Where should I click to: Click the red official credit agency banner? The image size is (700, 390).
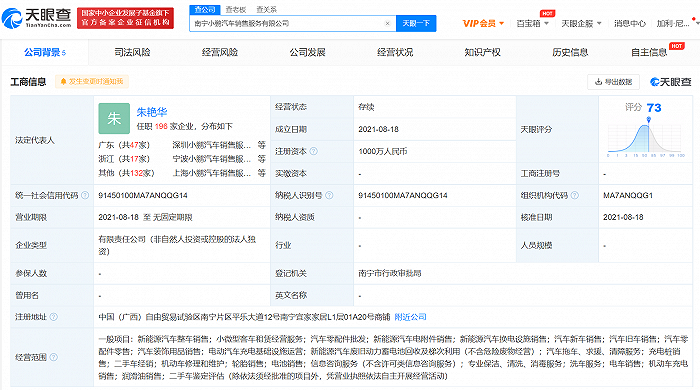[x=125, y=18]
